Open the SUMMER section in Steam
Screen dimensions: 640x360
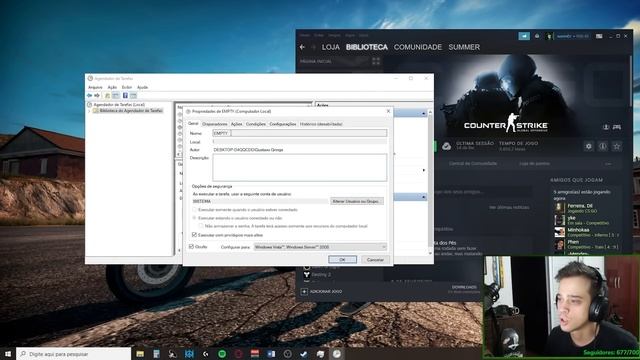(x=464, y=47)
